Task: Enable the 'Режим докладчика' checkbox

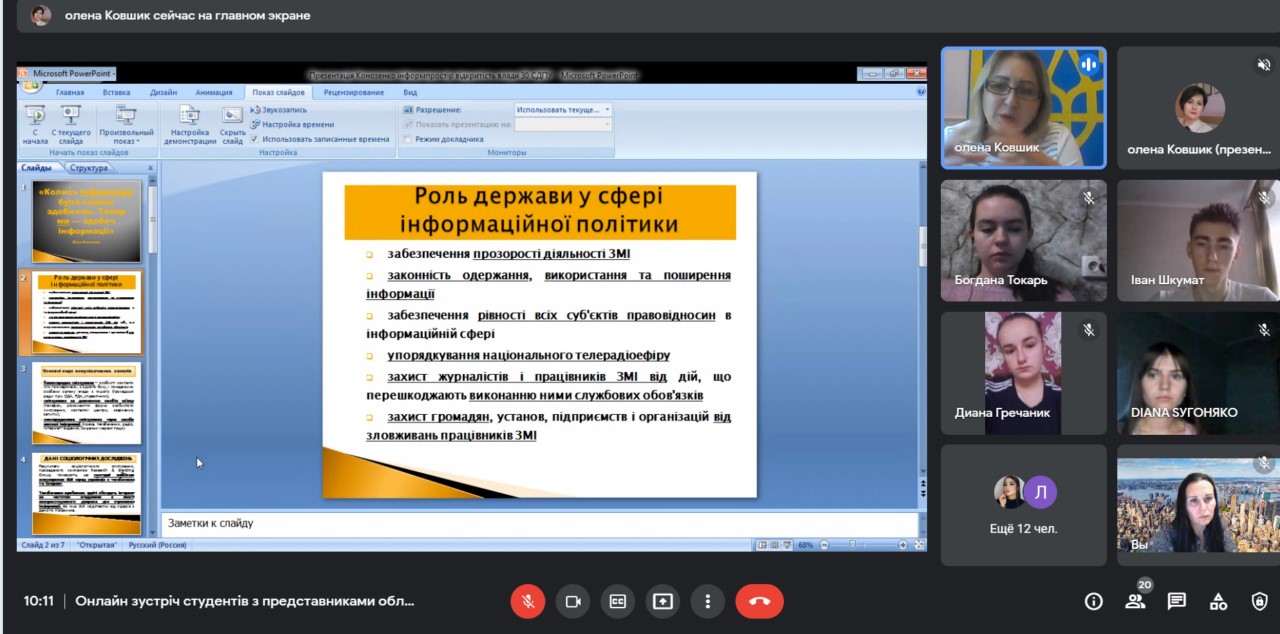Action: [x=408, y=139]
